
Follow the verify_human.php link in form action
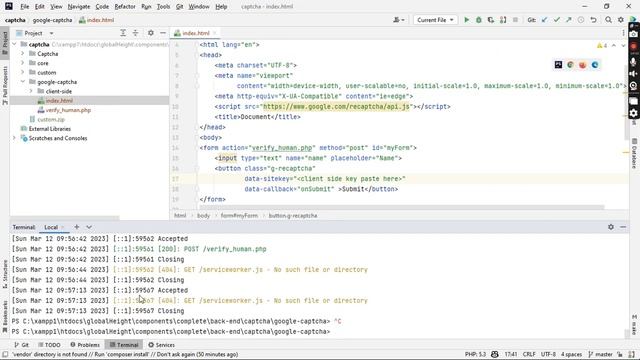click(x=282, y=148)
